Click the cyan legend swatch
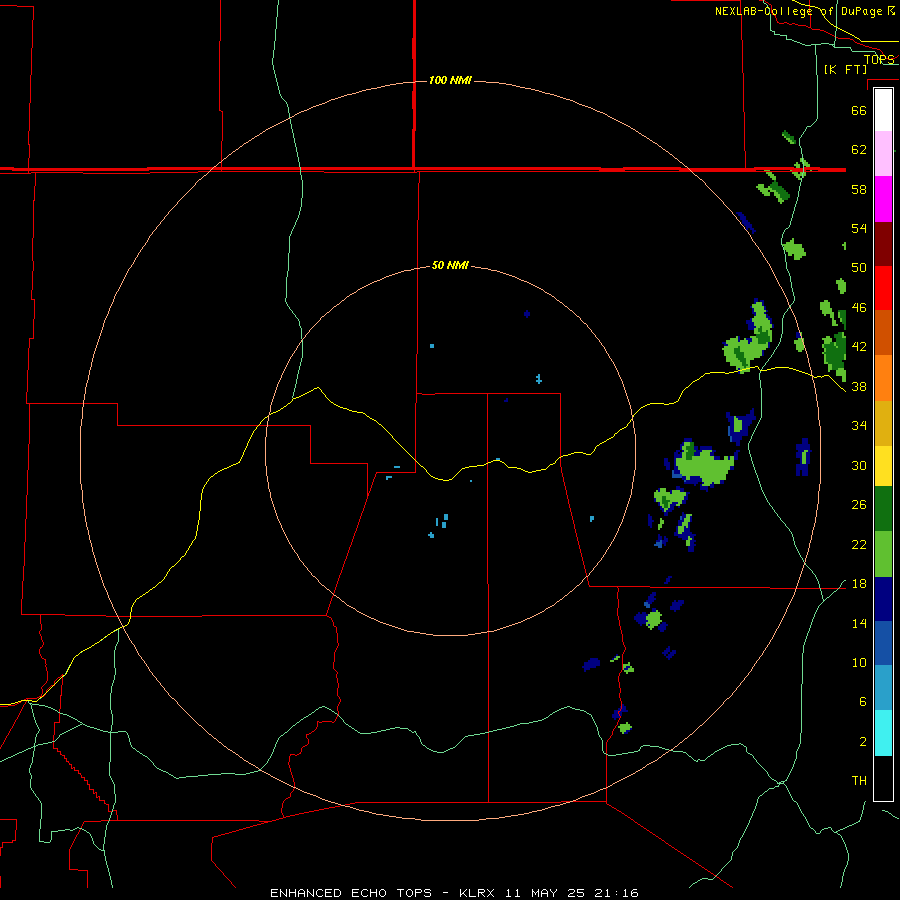Image resolution: width=900 pixels, height=900 pixels. pyautogui.click(x=883, y=733)
